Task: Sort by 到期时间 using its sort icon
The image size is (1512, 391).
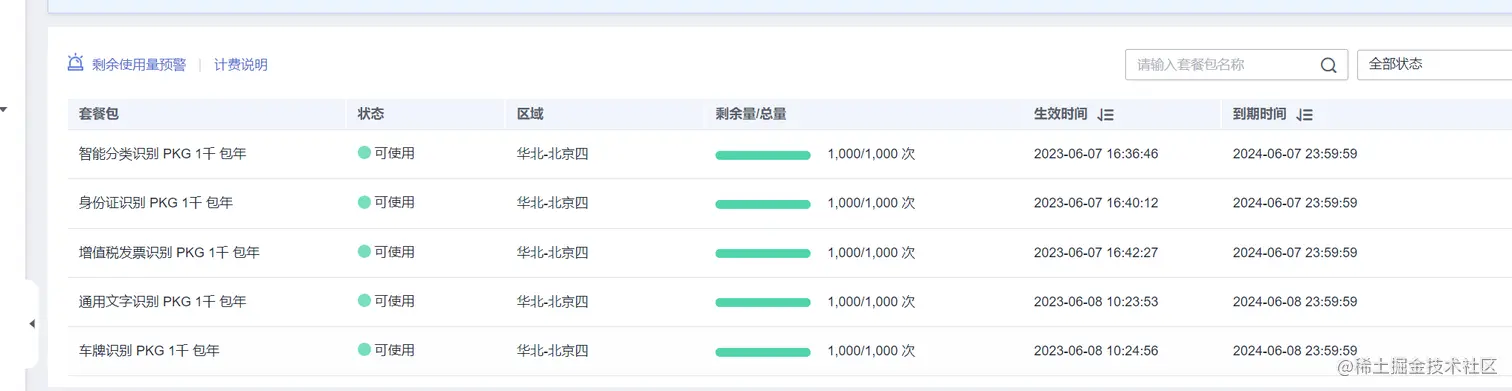Action: point(1304,115)
